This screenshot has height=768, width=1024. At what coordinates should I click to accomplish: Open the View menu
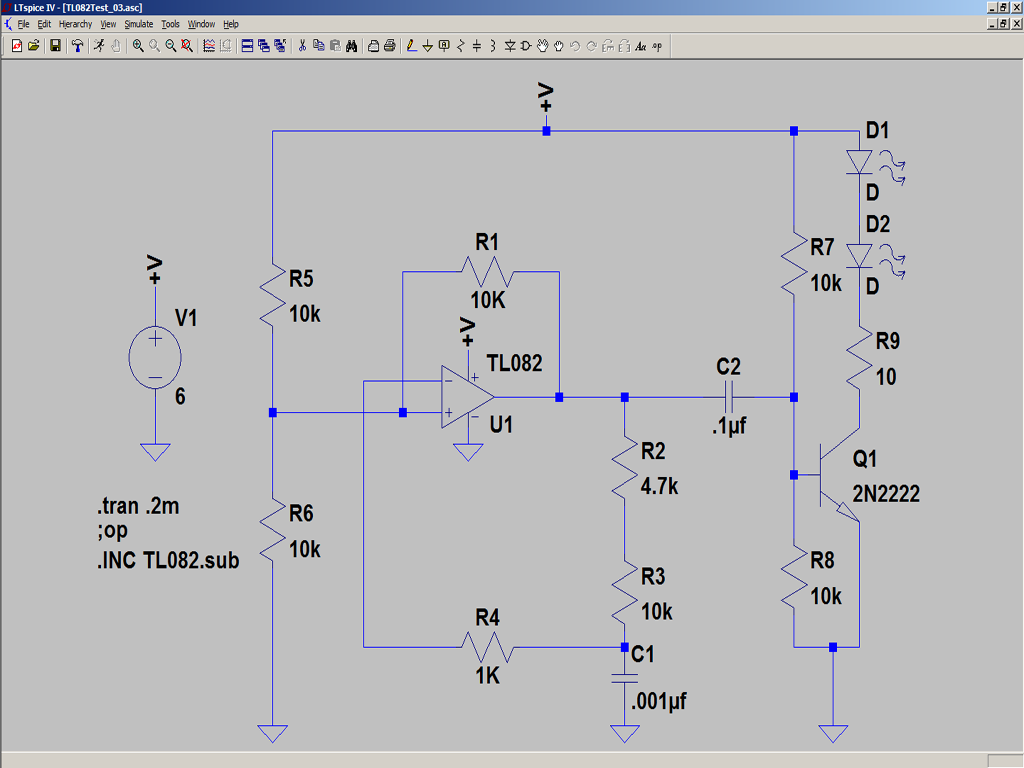[x=108, y=24]
